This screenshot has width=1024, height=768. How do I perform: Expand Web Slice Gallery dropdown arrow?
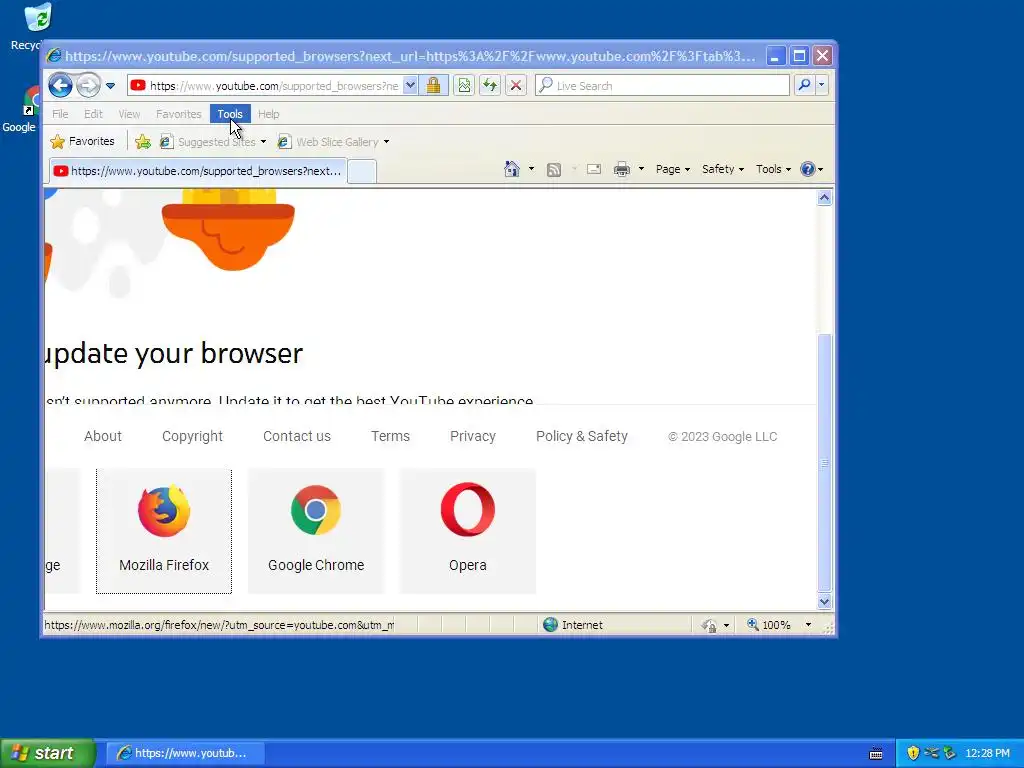click(387, 142)
